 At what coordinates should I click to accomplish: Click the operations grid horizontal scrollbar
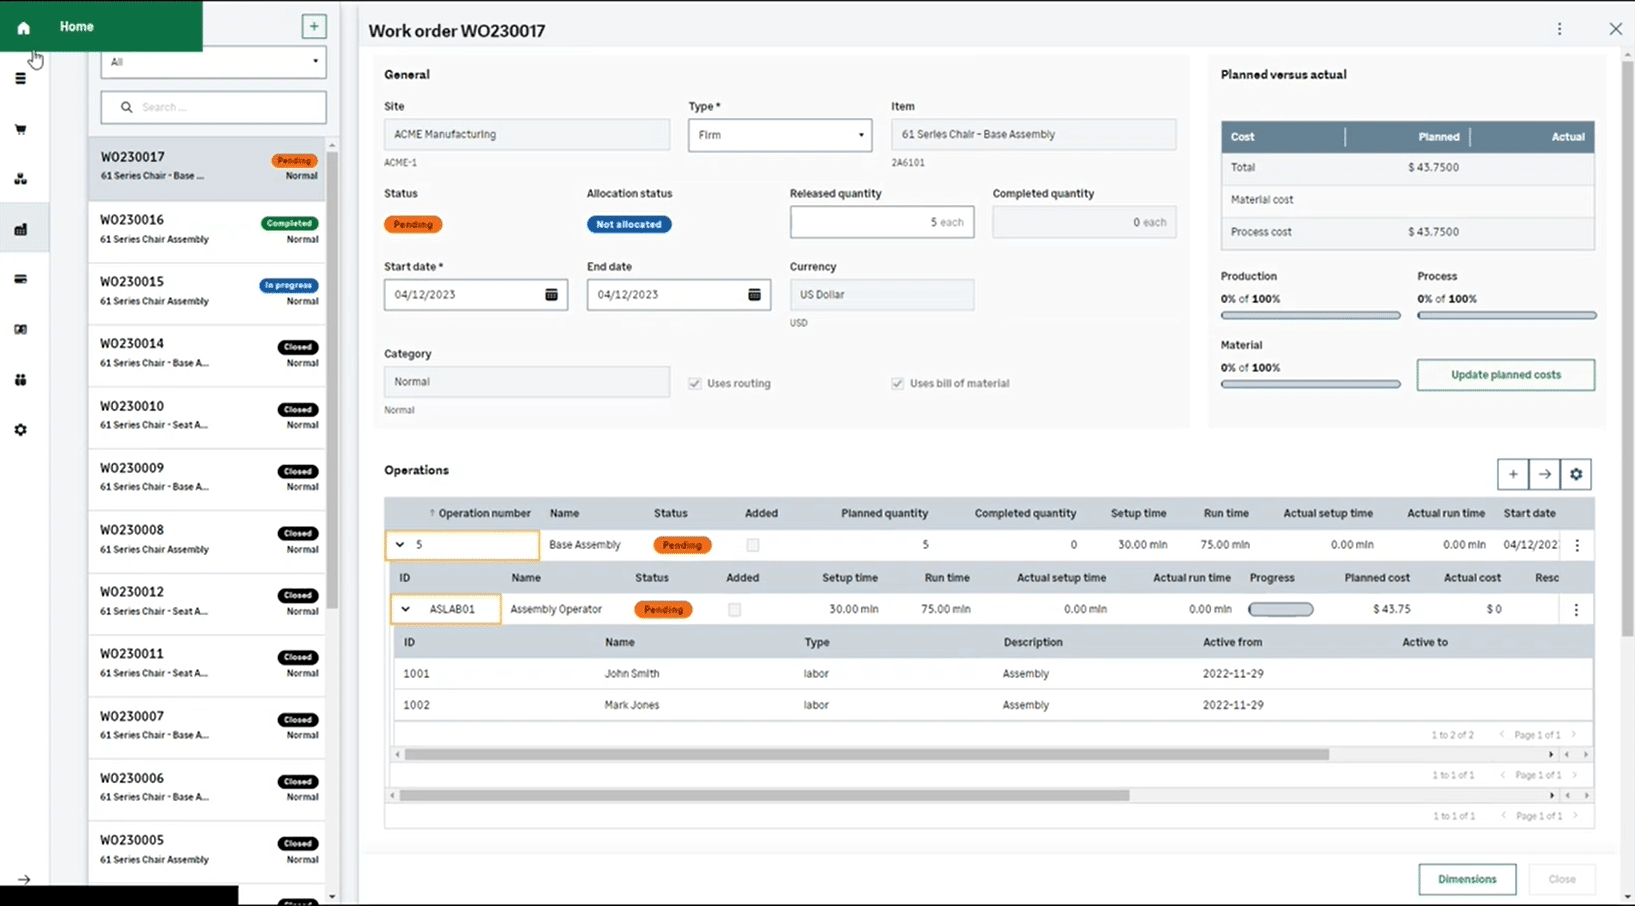(765, 796)
